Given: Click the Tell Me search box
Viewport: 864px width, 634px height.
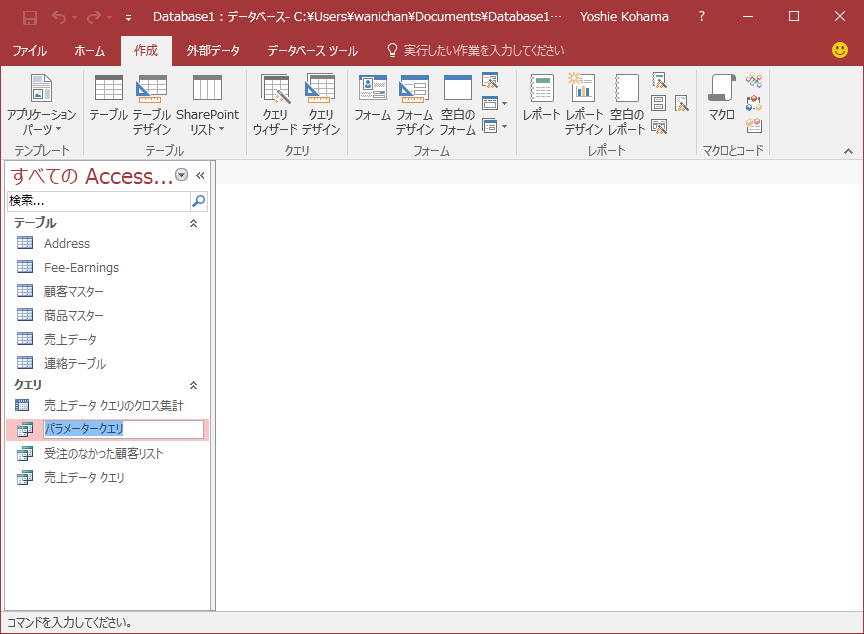Looking at the screenshot, I should point(477,51).
